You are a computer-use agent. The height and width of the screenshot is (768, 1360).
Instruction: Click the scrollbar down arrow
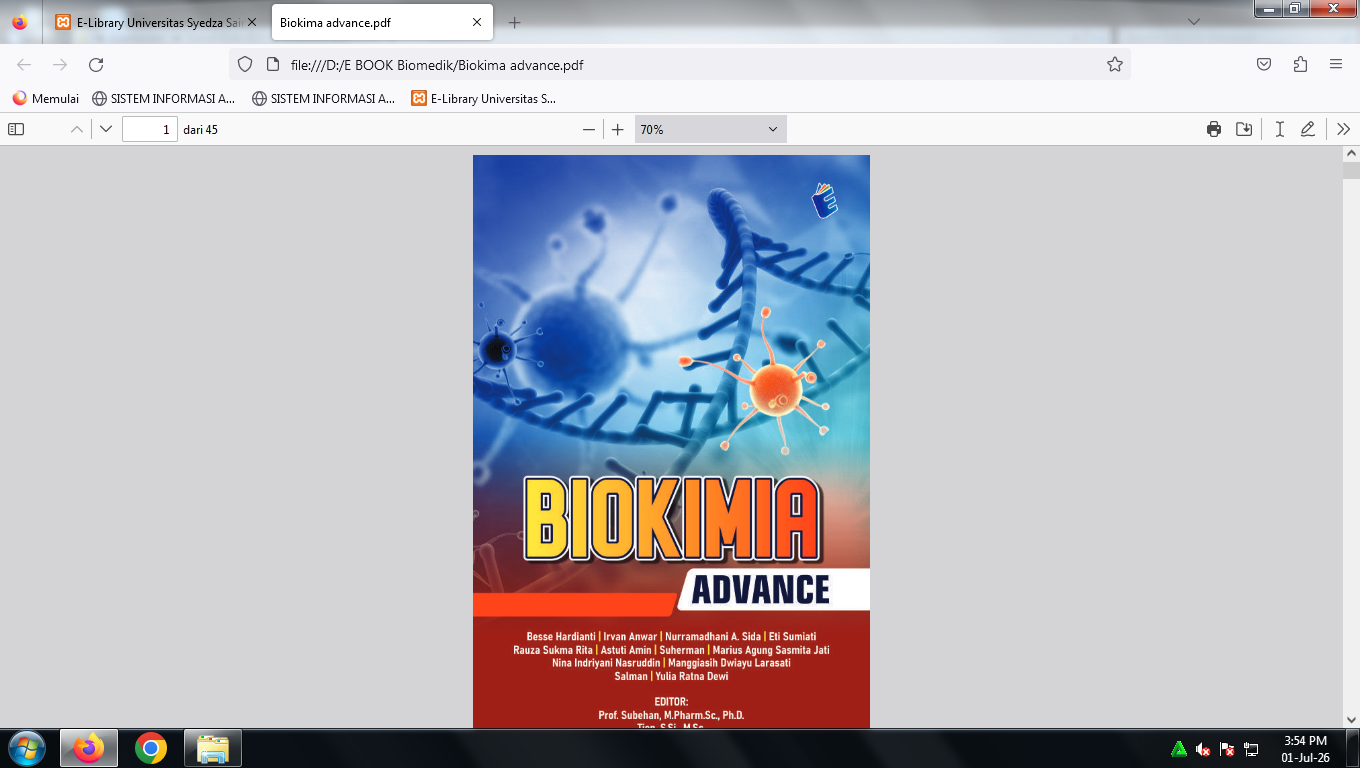point(1351,719)
